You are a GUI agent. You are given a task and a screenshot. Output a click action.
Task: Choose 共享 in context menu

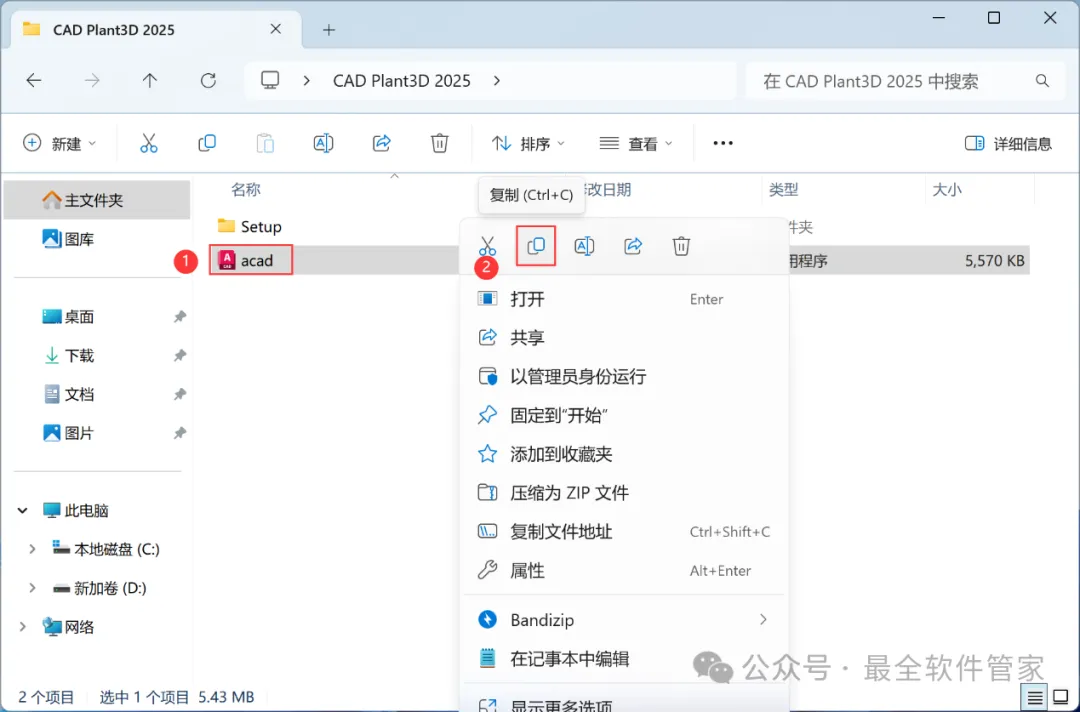(624, 337)
